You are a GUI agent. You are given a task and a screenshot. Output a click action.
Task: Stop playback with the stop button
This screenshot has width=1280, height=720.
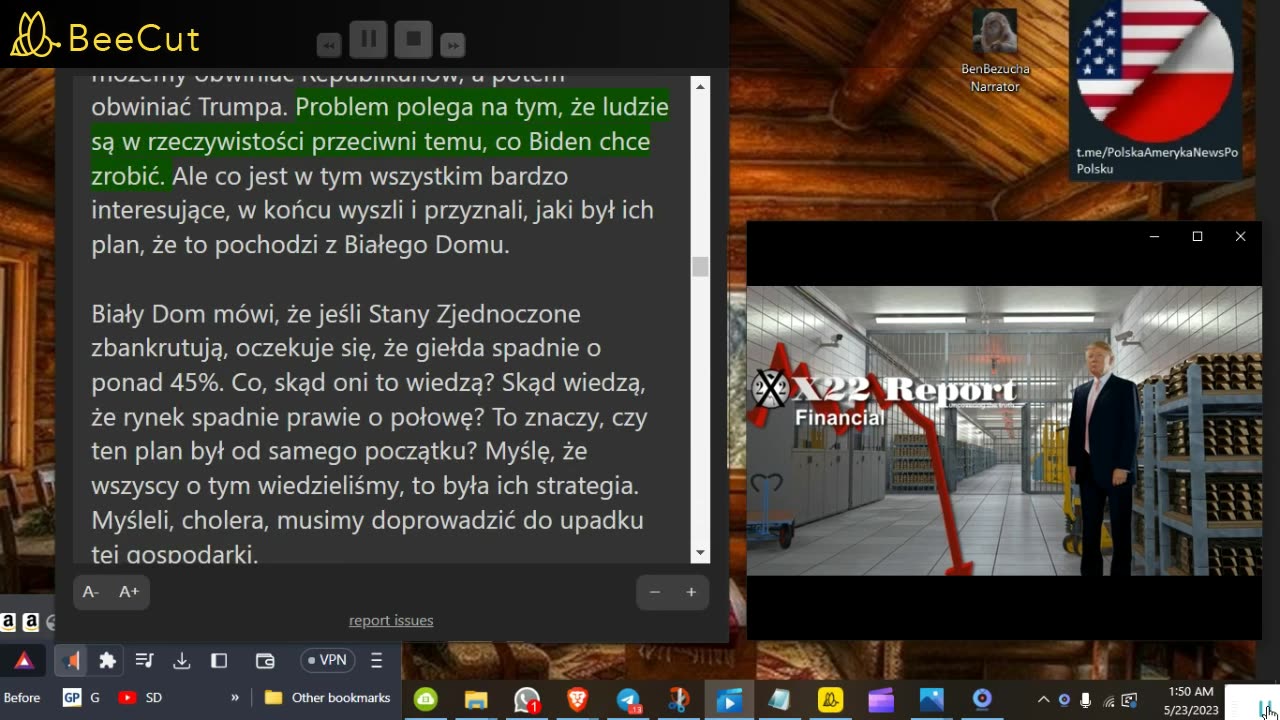[x=413, y=40]
